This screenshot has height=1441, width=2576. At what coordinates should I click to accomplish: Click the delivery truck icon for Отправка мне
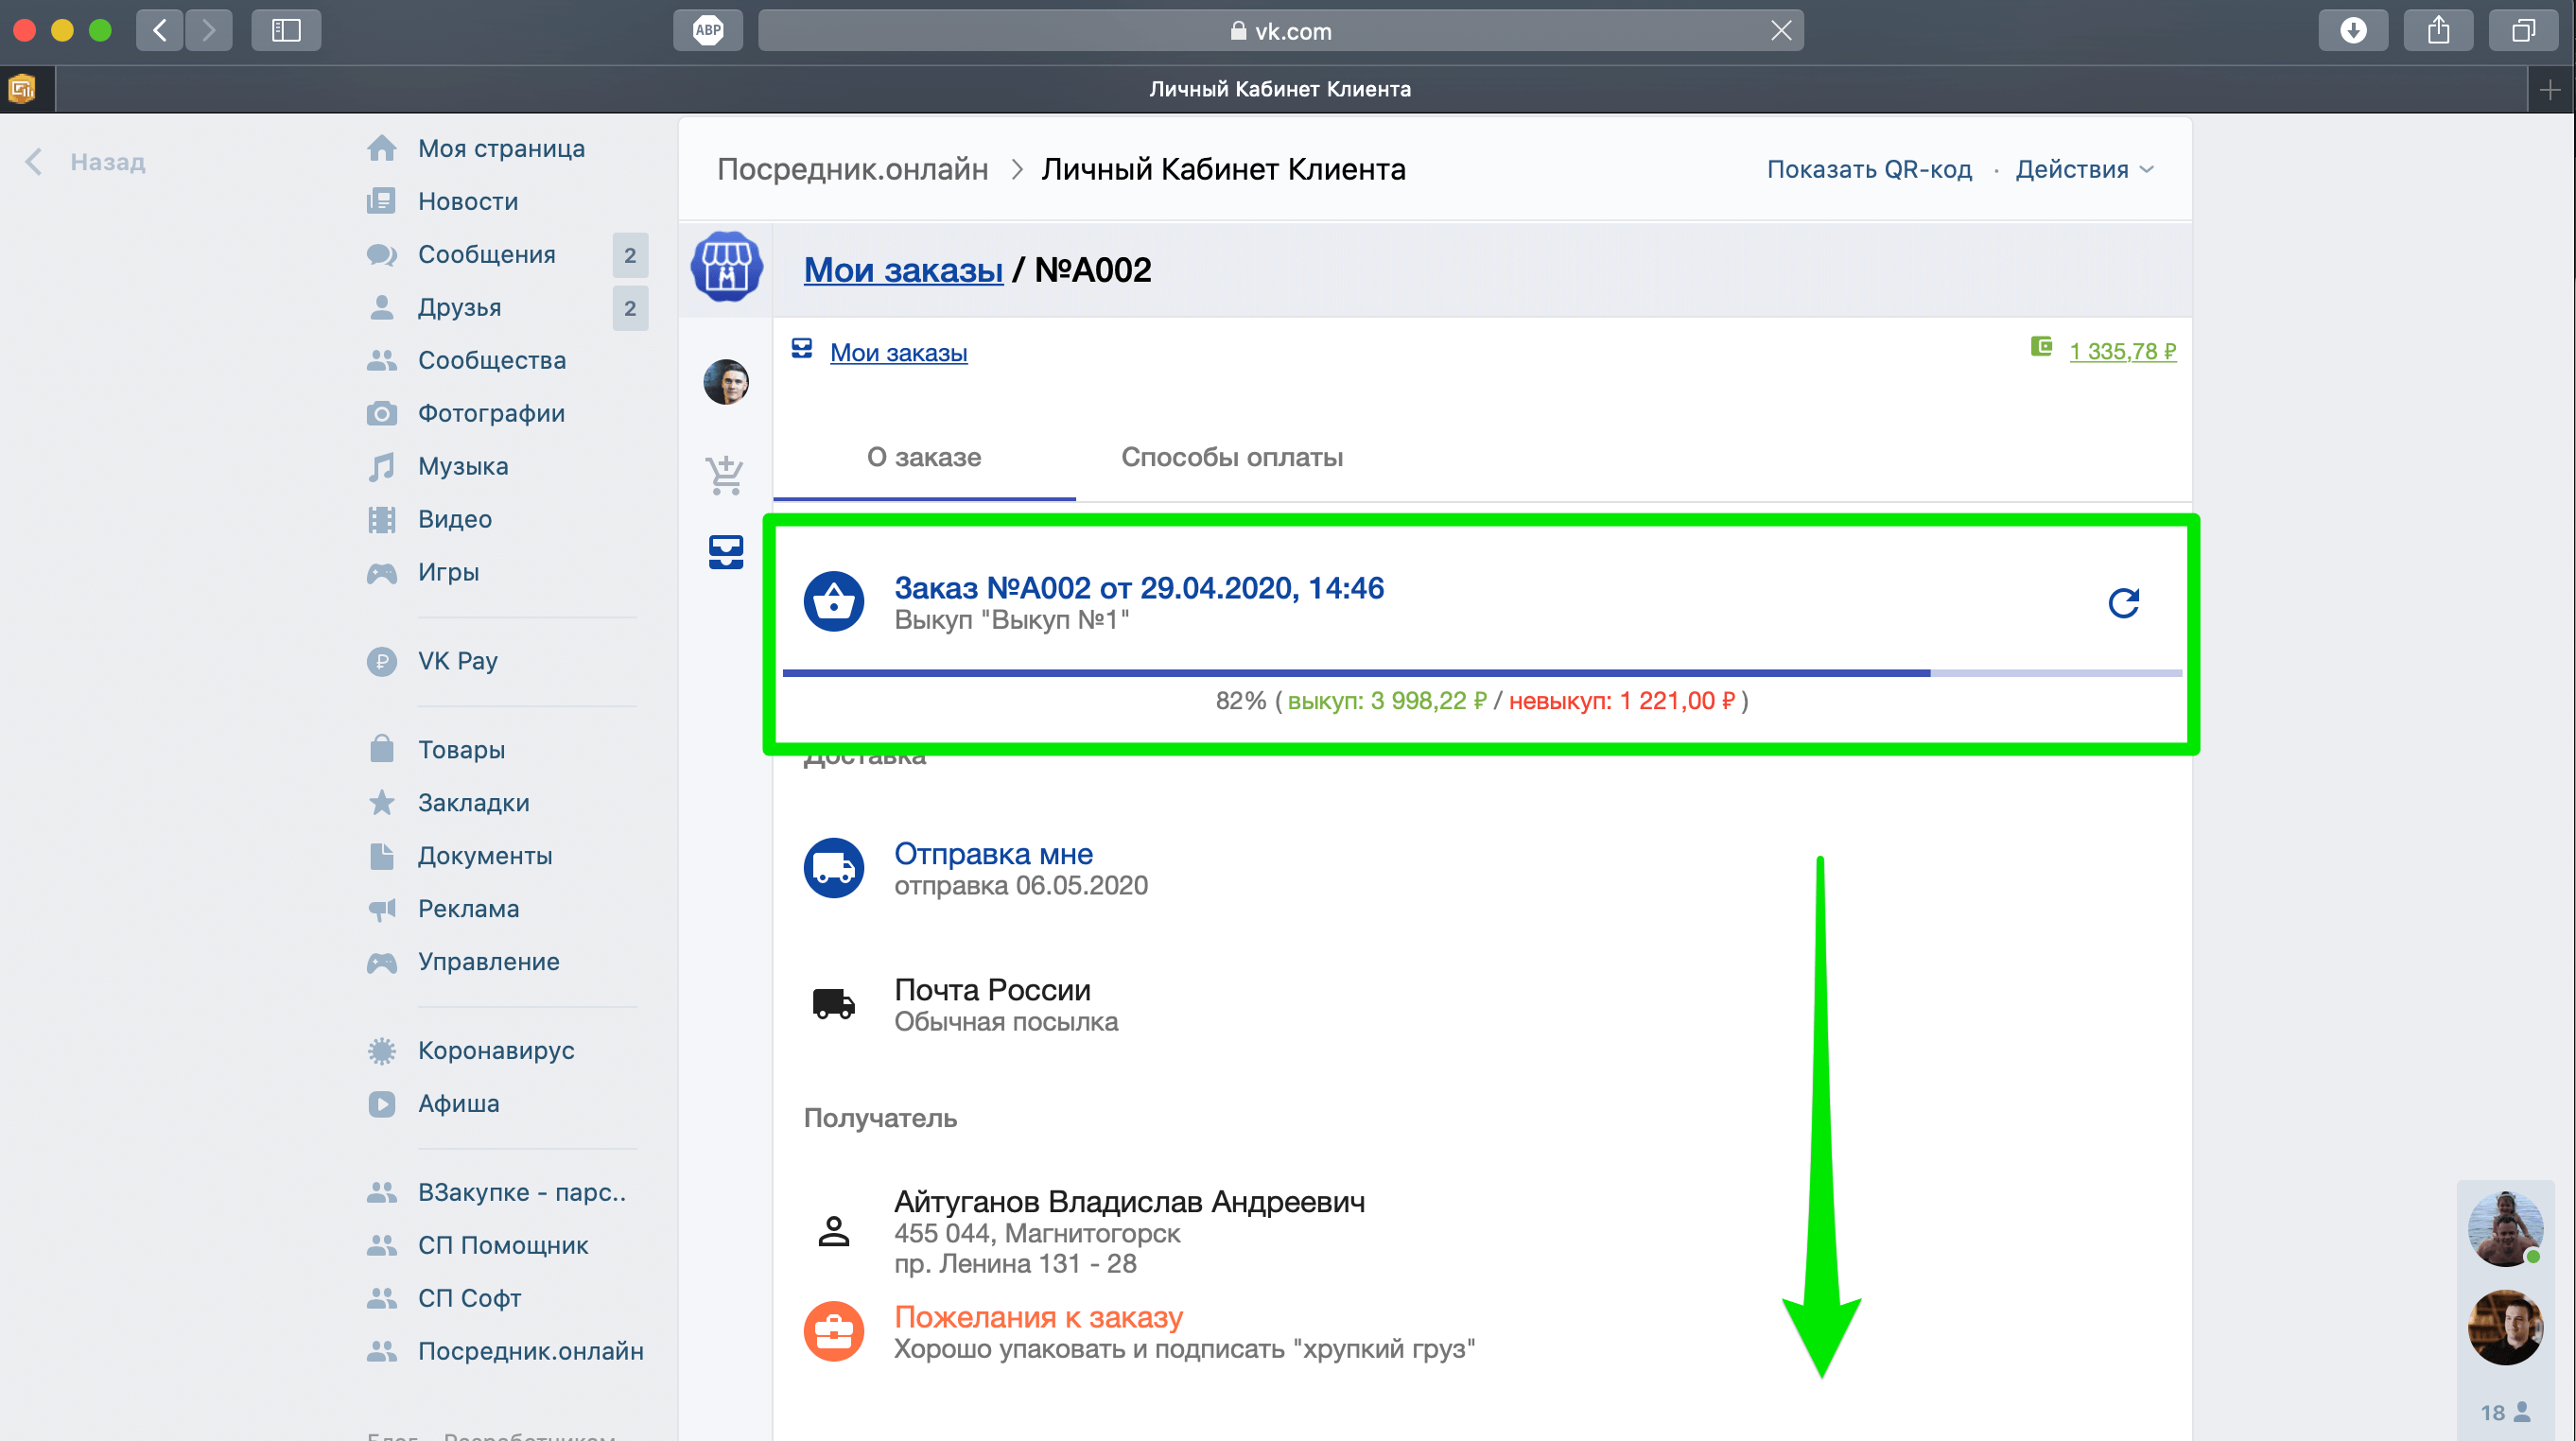coord(833,868)
